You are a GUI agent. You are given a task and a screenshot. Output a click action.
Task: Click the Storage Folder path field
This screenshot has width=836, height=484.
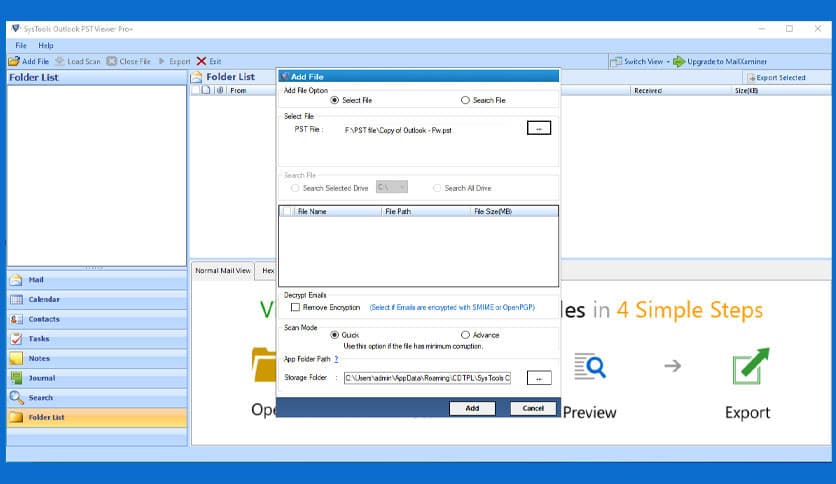tap(427, 378)
